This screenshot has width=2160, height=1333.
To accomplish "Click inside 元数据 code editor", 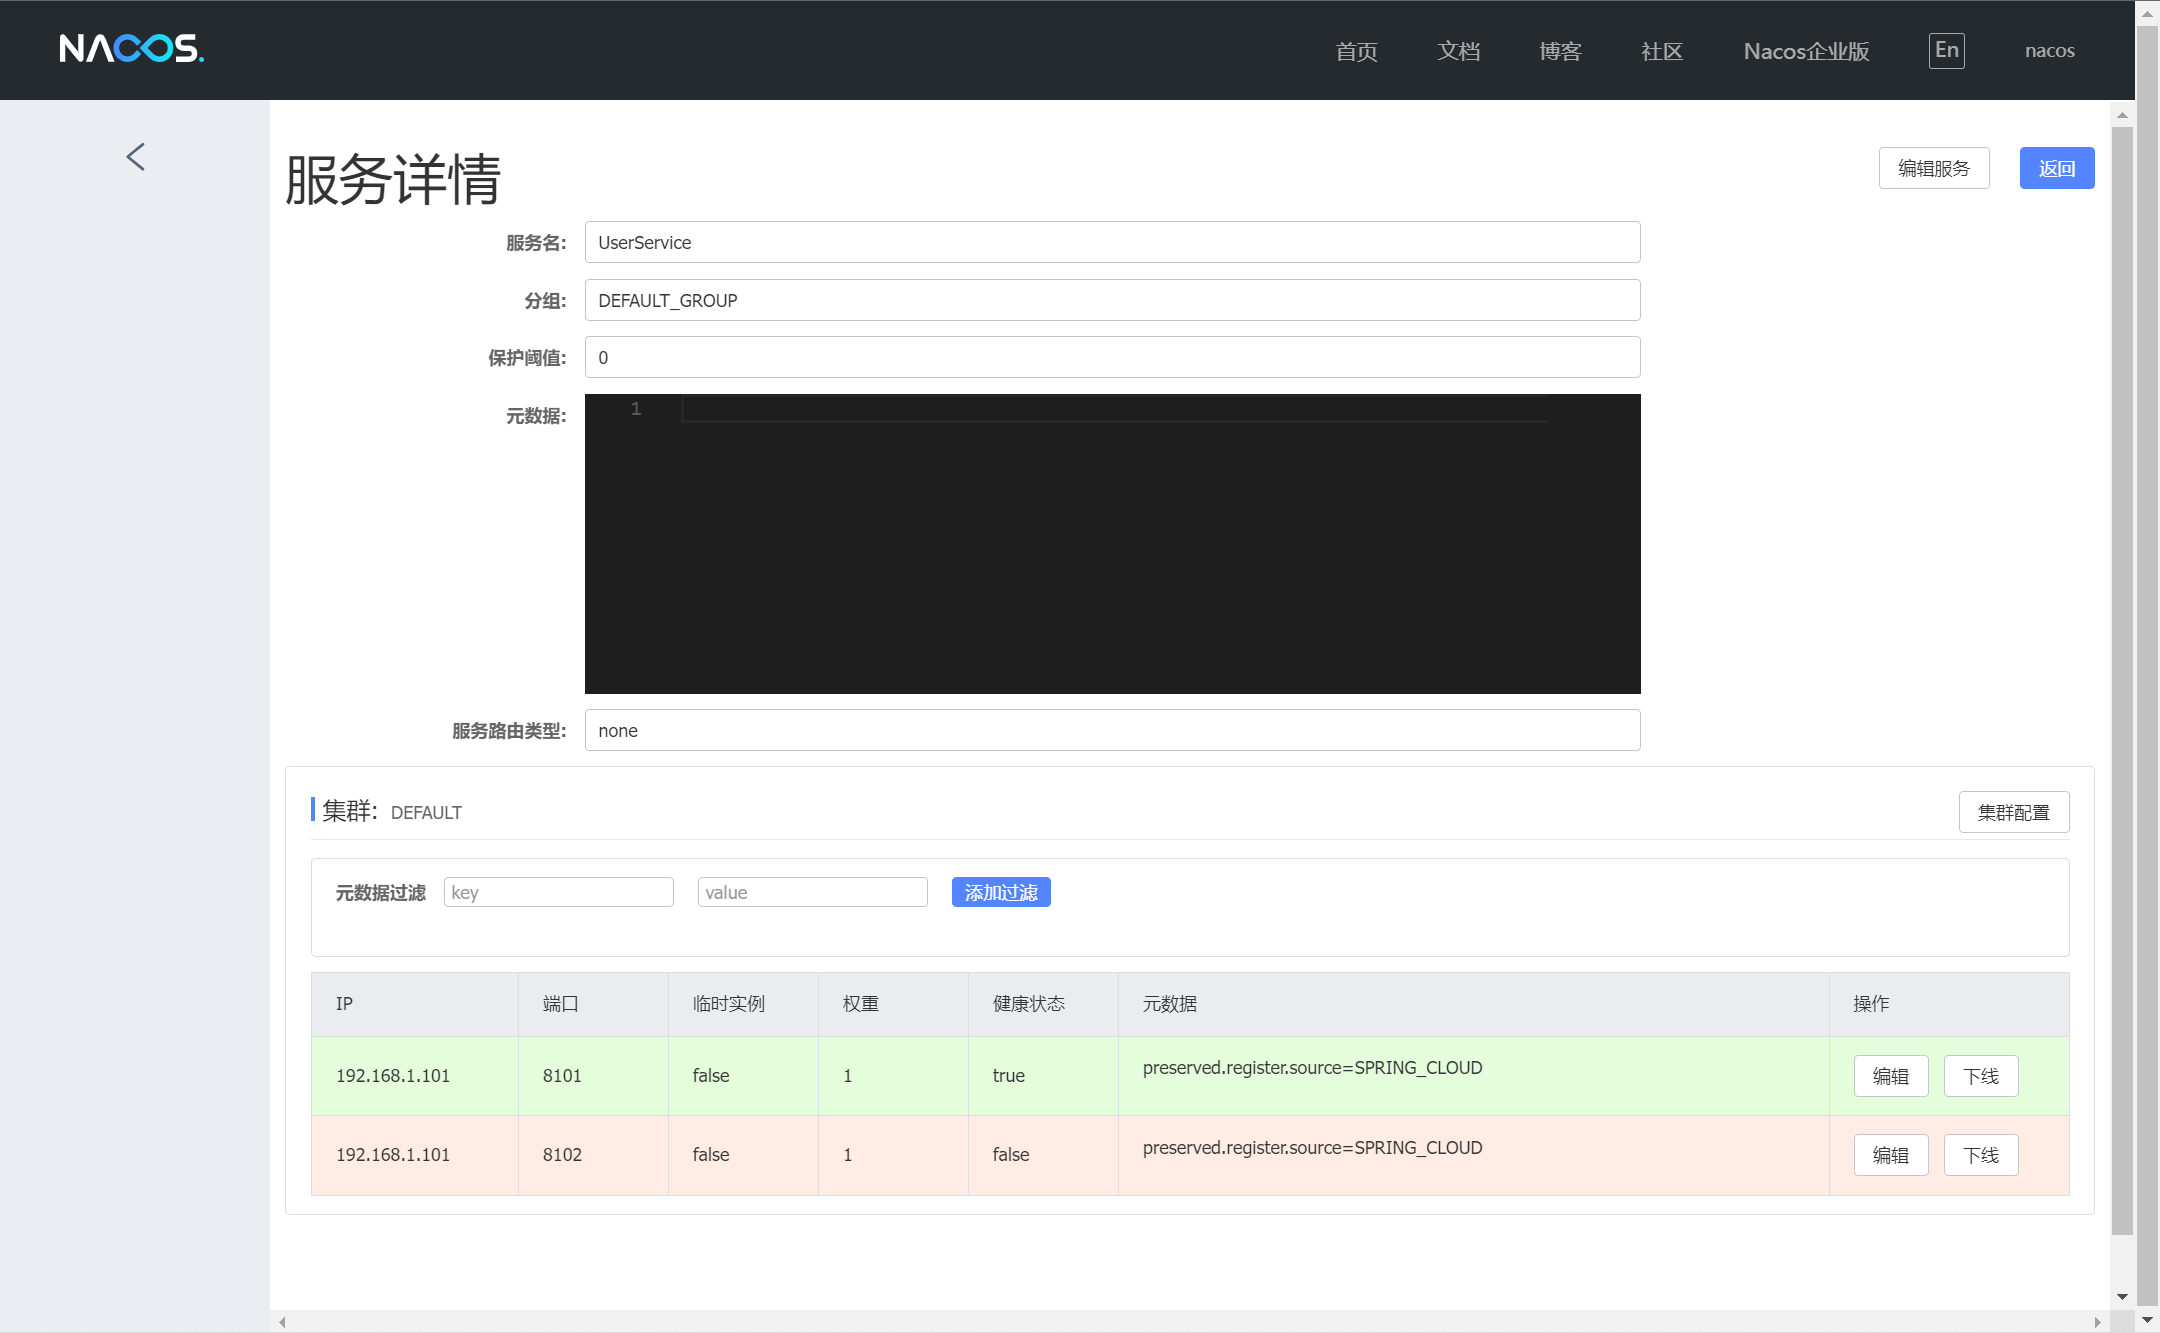I will pyautogui.click(x=1112, y=544).
